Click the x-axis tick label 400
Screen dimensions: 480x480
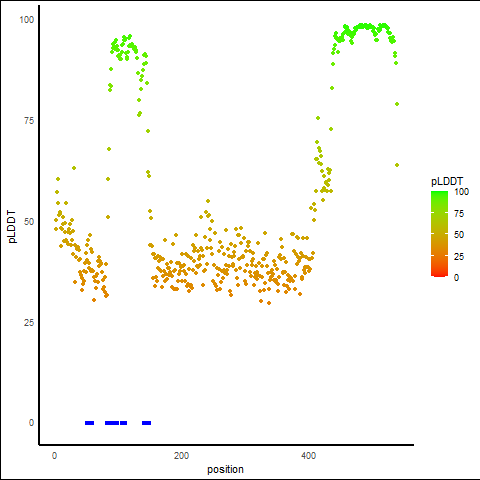tap(308, 456)
